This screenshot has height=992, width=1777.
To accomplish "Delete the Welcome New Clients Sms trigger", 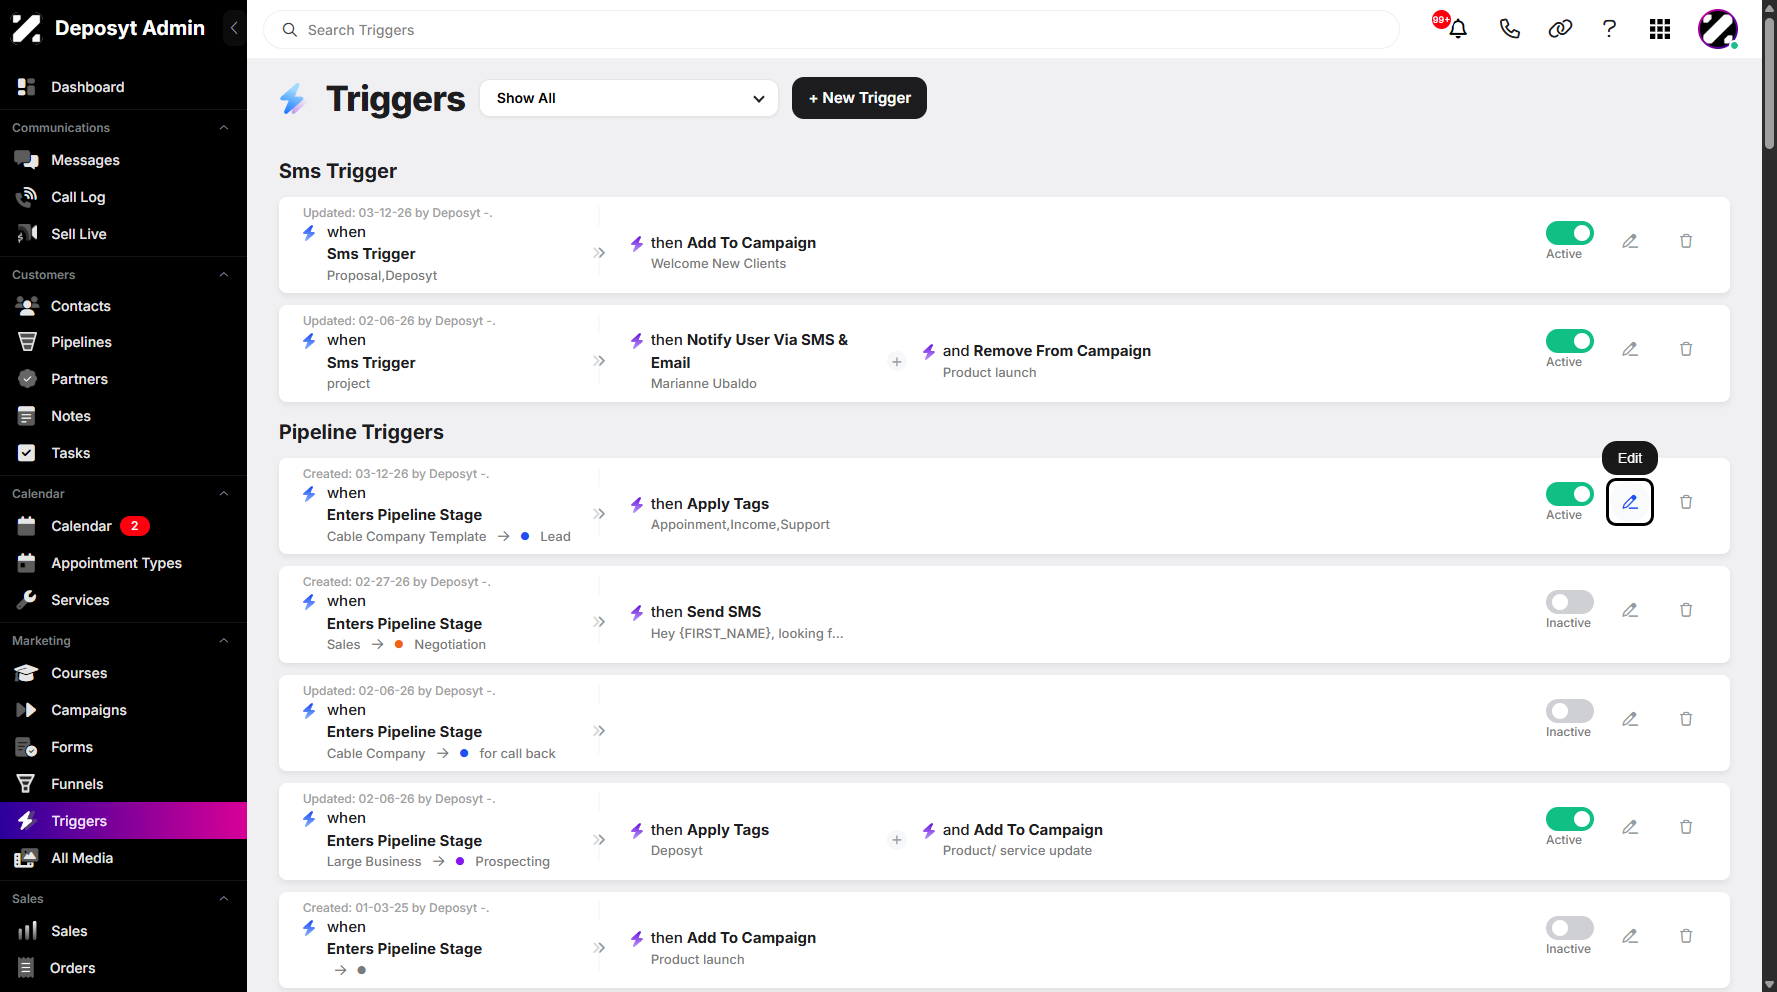I will [x=1686, y=241].
